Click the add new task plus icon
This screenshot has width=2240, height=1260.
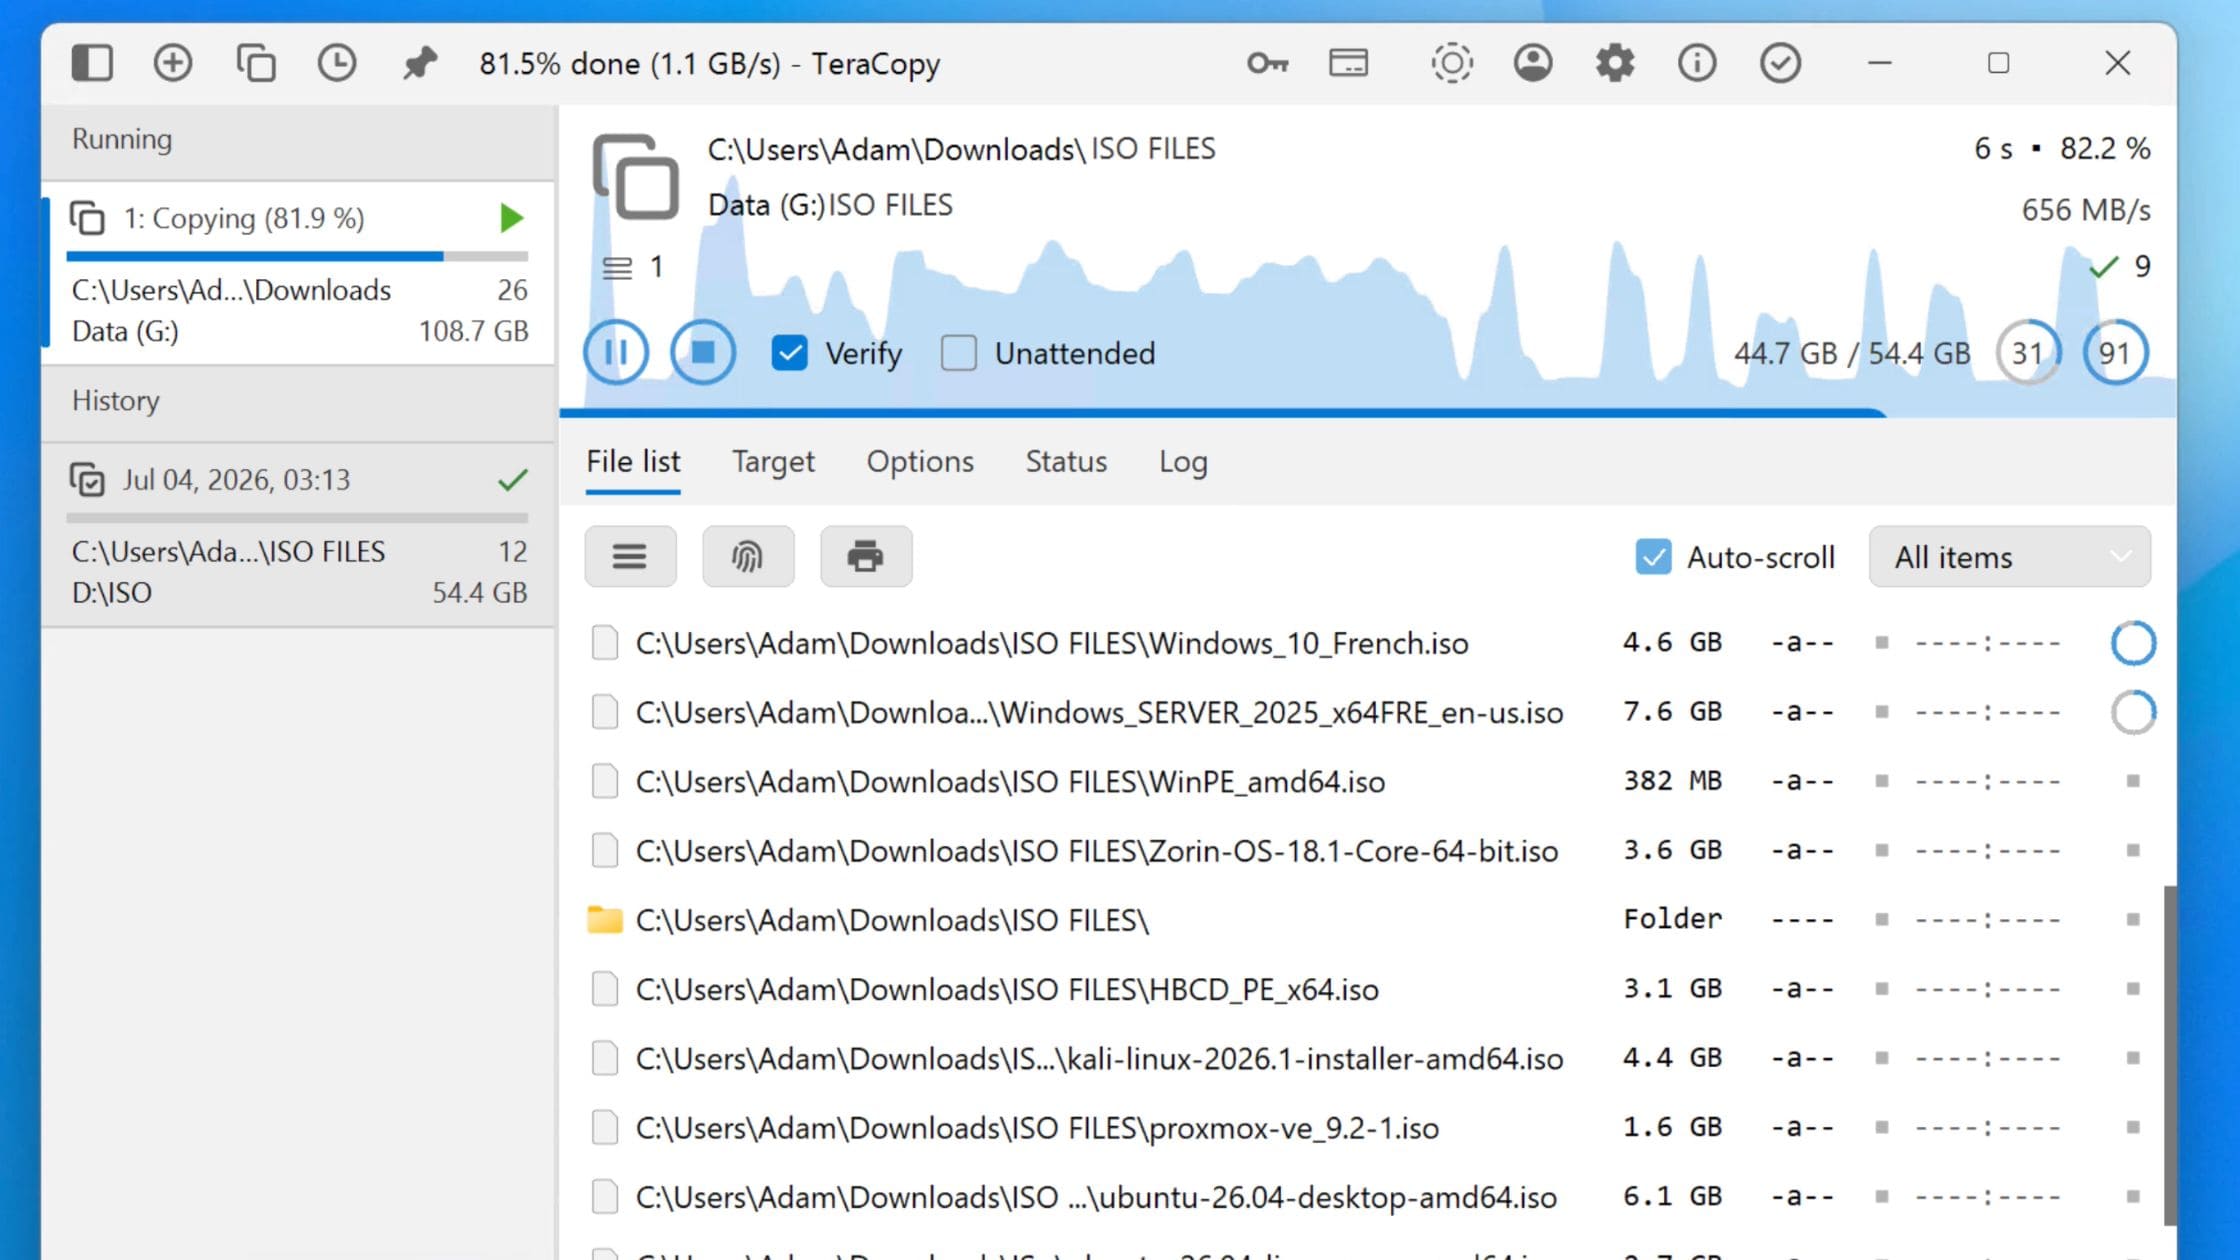point(173,63)
